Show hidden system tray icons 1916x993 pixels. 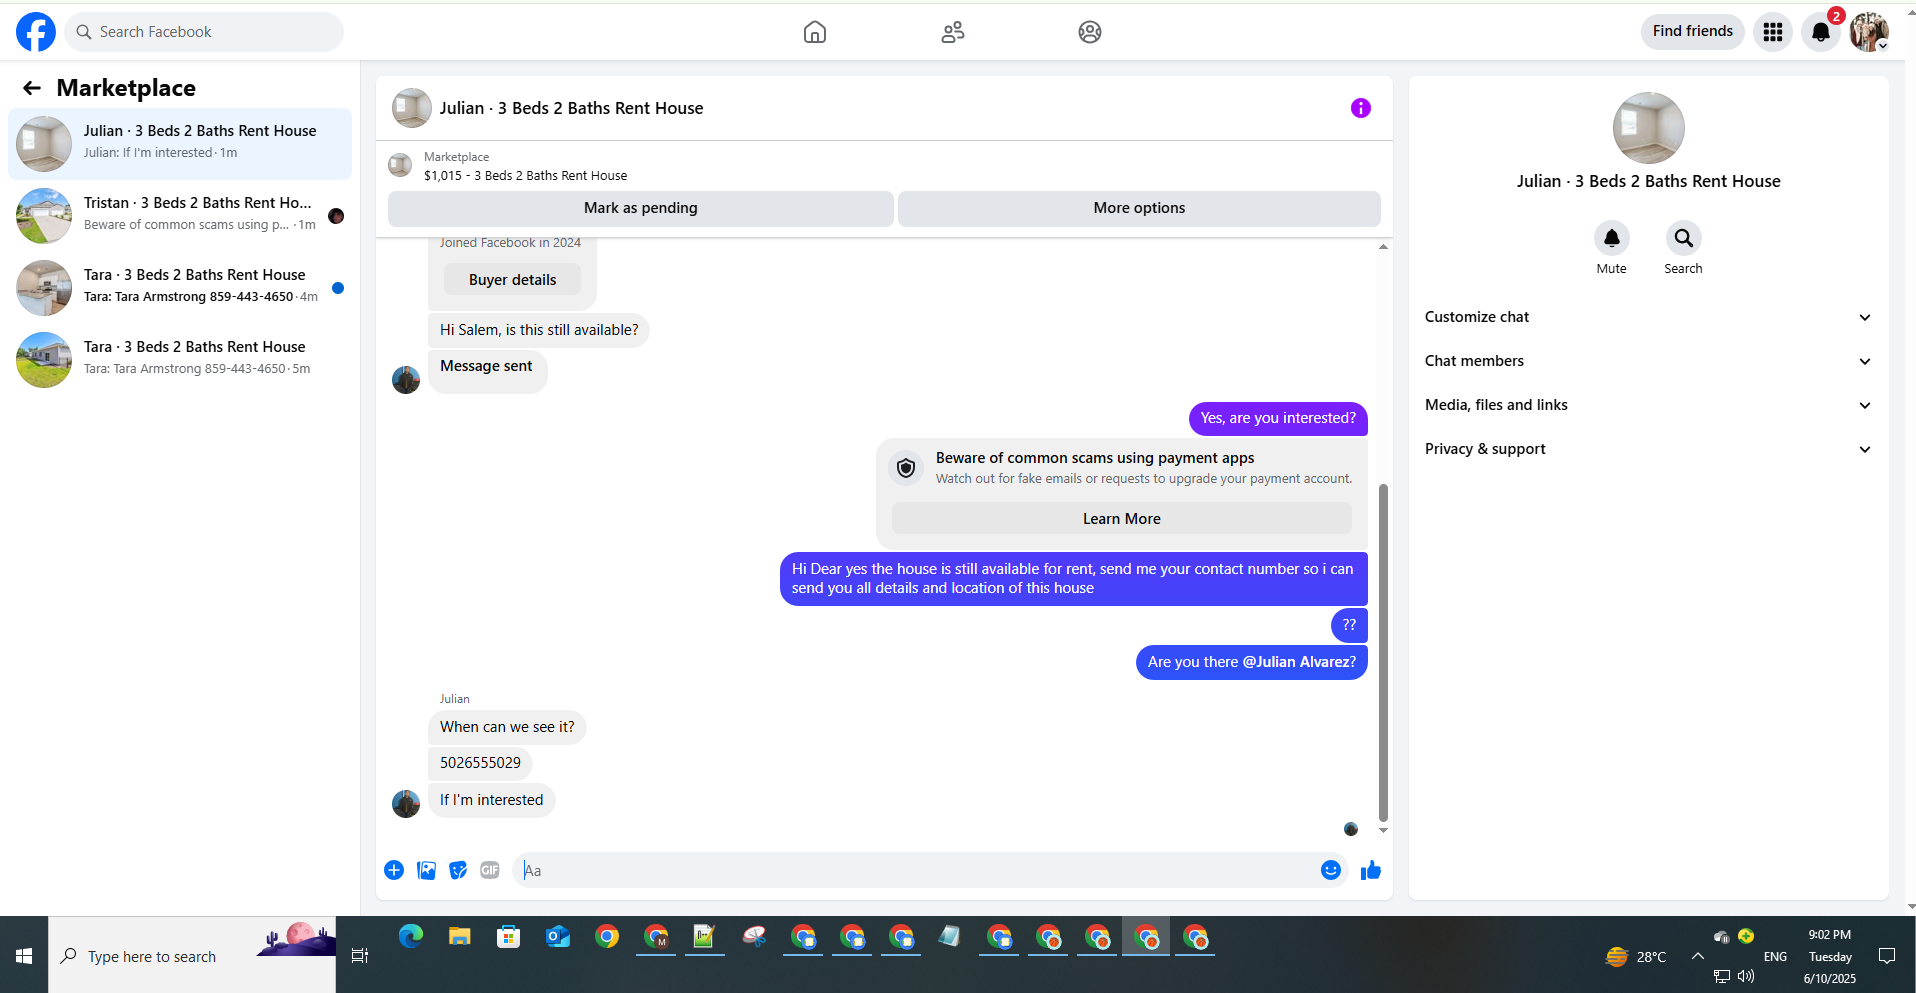(1698, 956)
